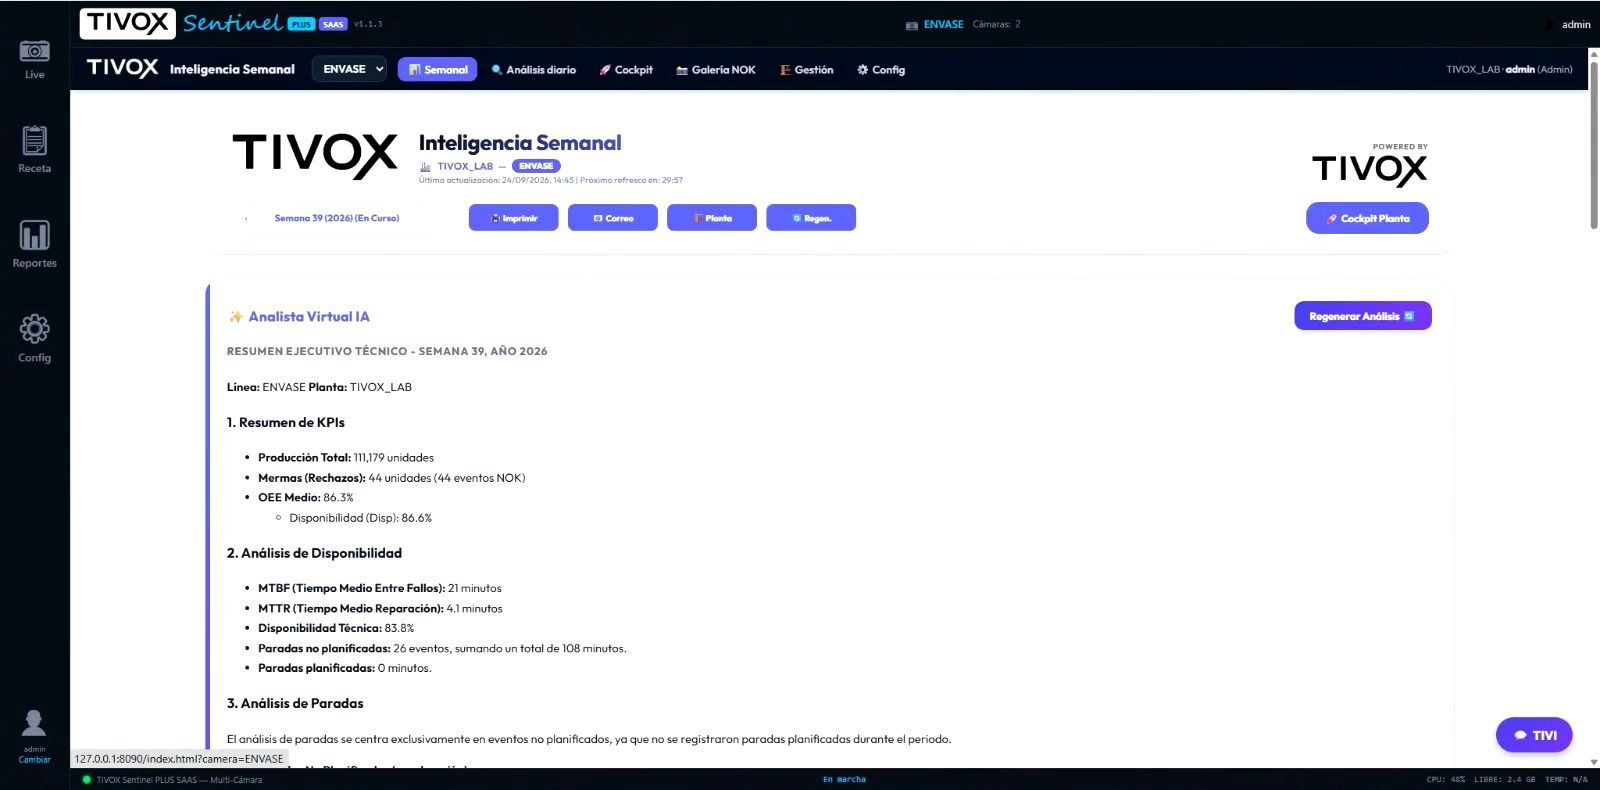Open the Galería NOK tab
Viewport: 1600px width, 790px height.
pos(716,70)
